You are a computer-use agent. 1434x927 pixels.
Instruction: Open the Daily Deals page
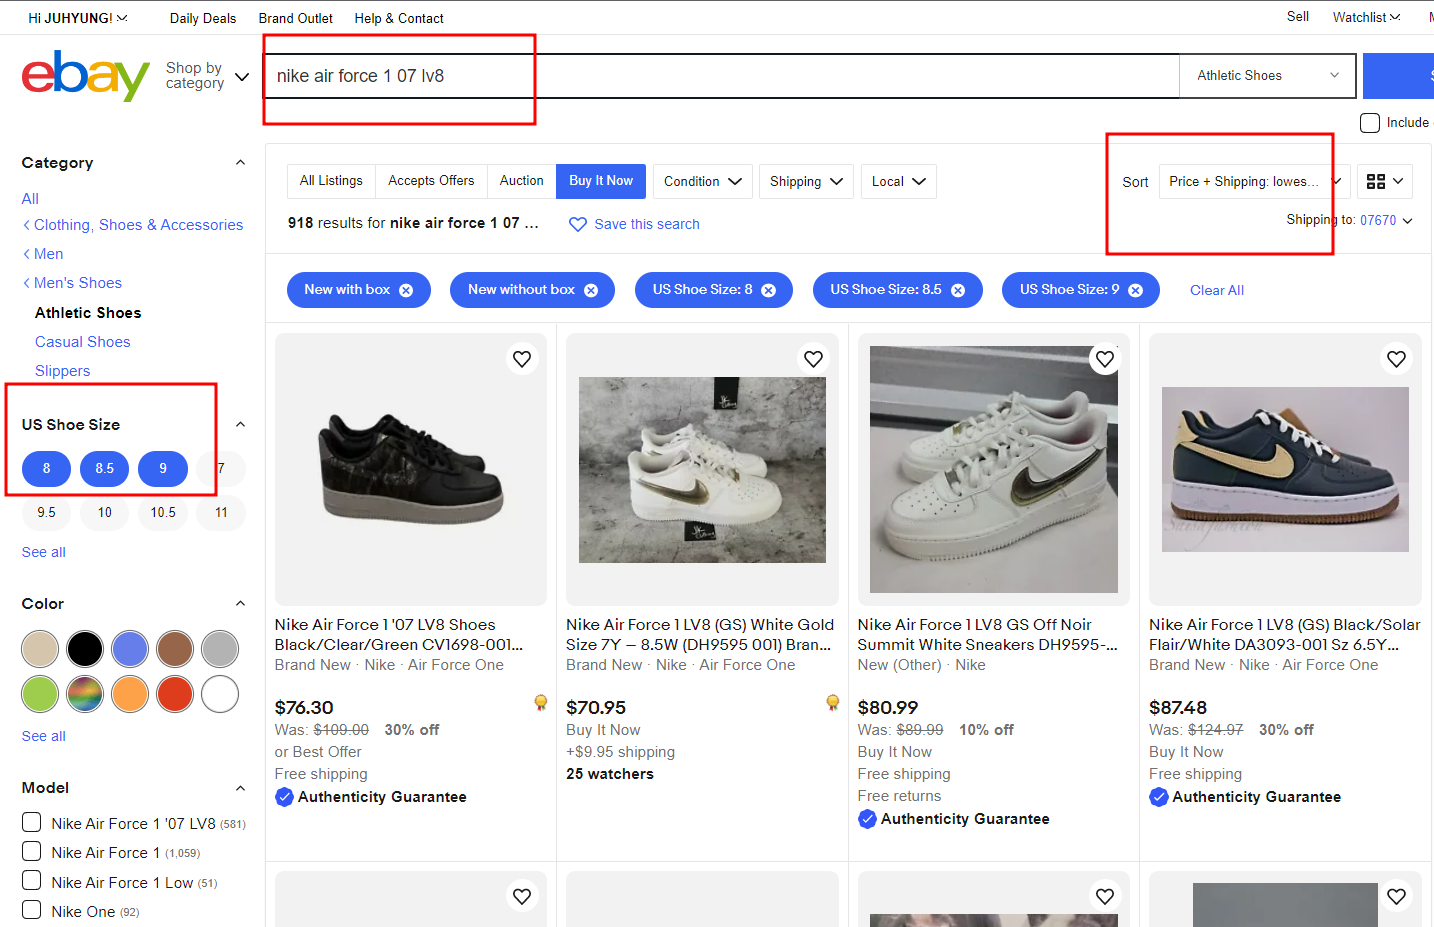pos(203,18)
